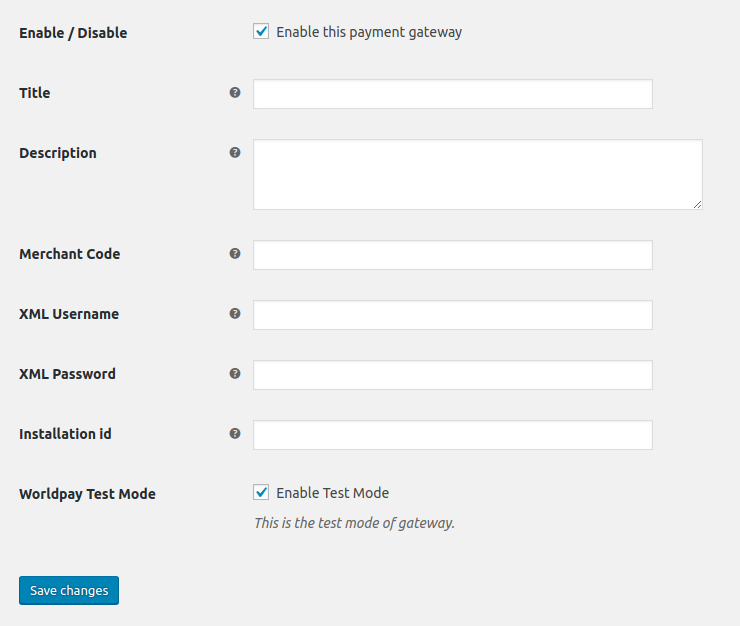Click the XML Password help icon
740x626 pixels.
235,374
